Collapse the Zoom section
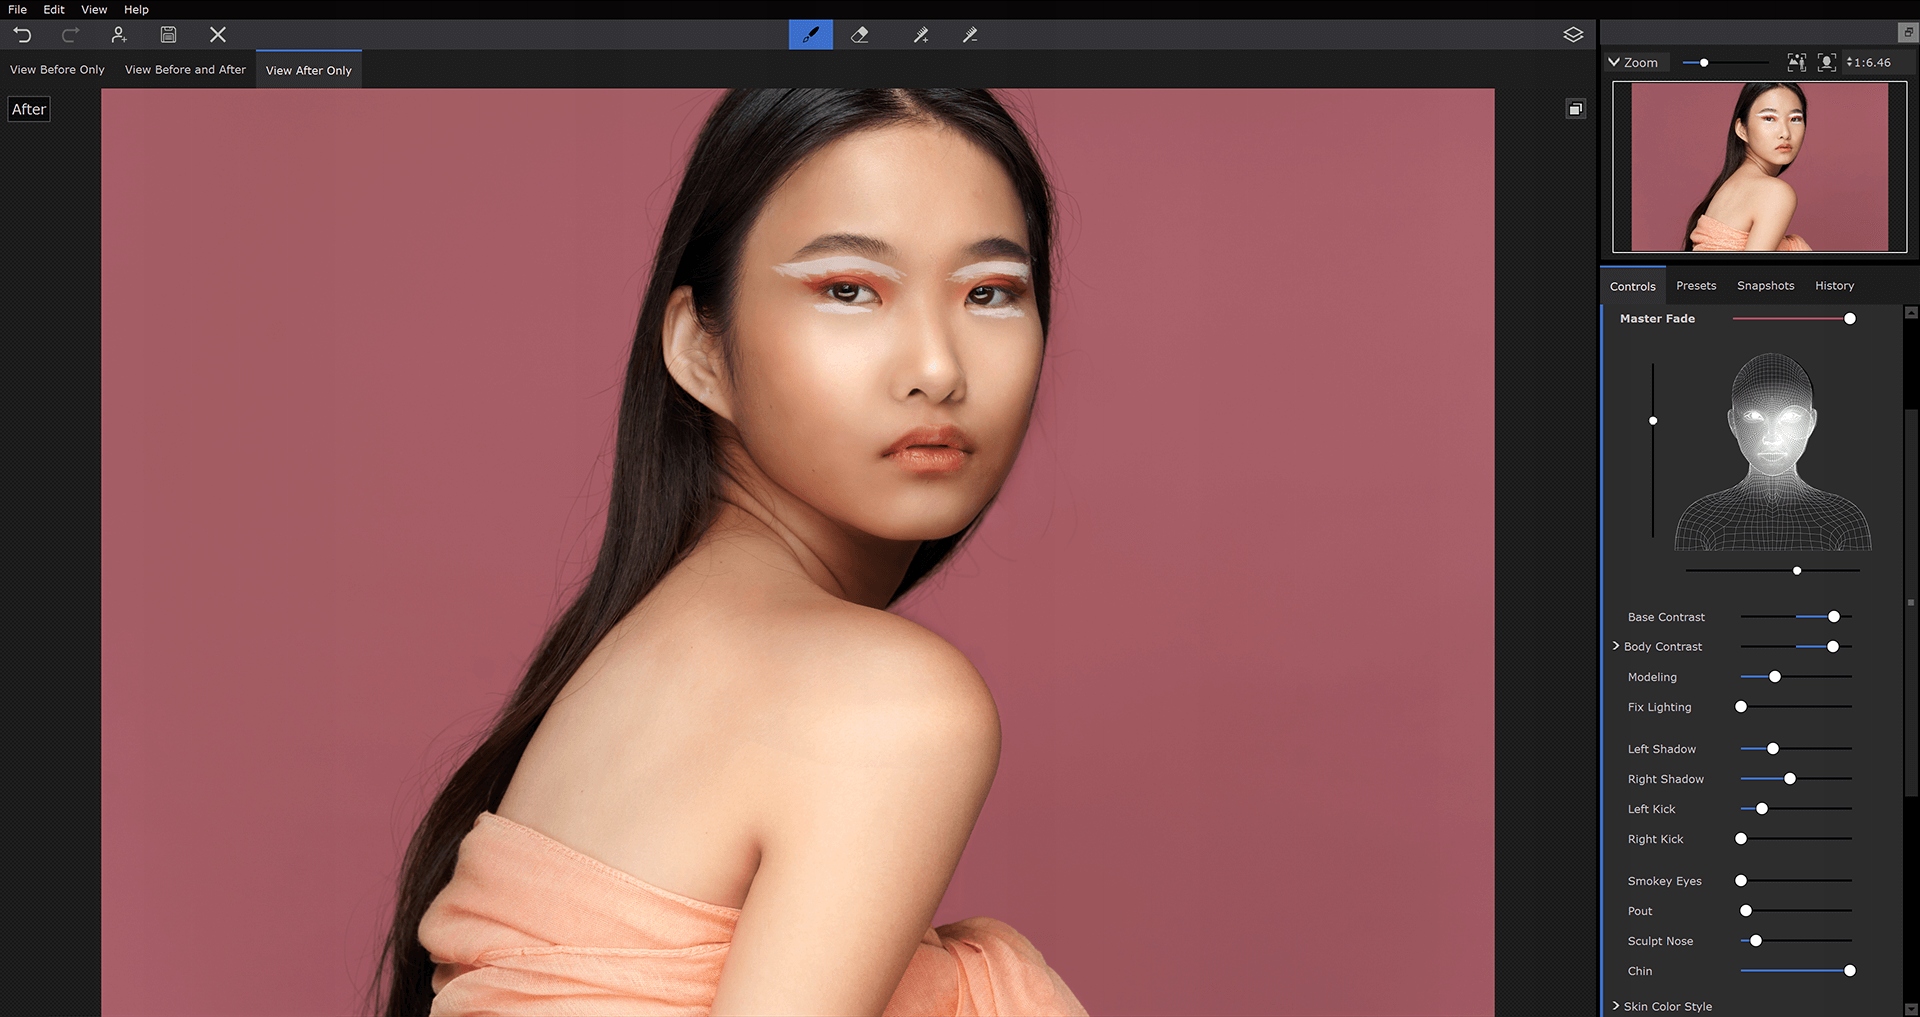 tap(1614, 62)
